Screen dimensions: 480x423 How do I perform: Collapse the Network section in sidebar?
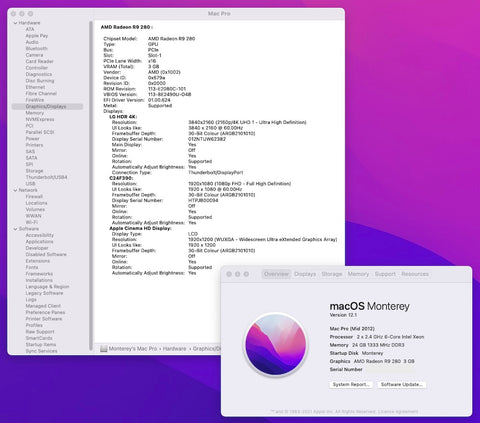(15, 190)
